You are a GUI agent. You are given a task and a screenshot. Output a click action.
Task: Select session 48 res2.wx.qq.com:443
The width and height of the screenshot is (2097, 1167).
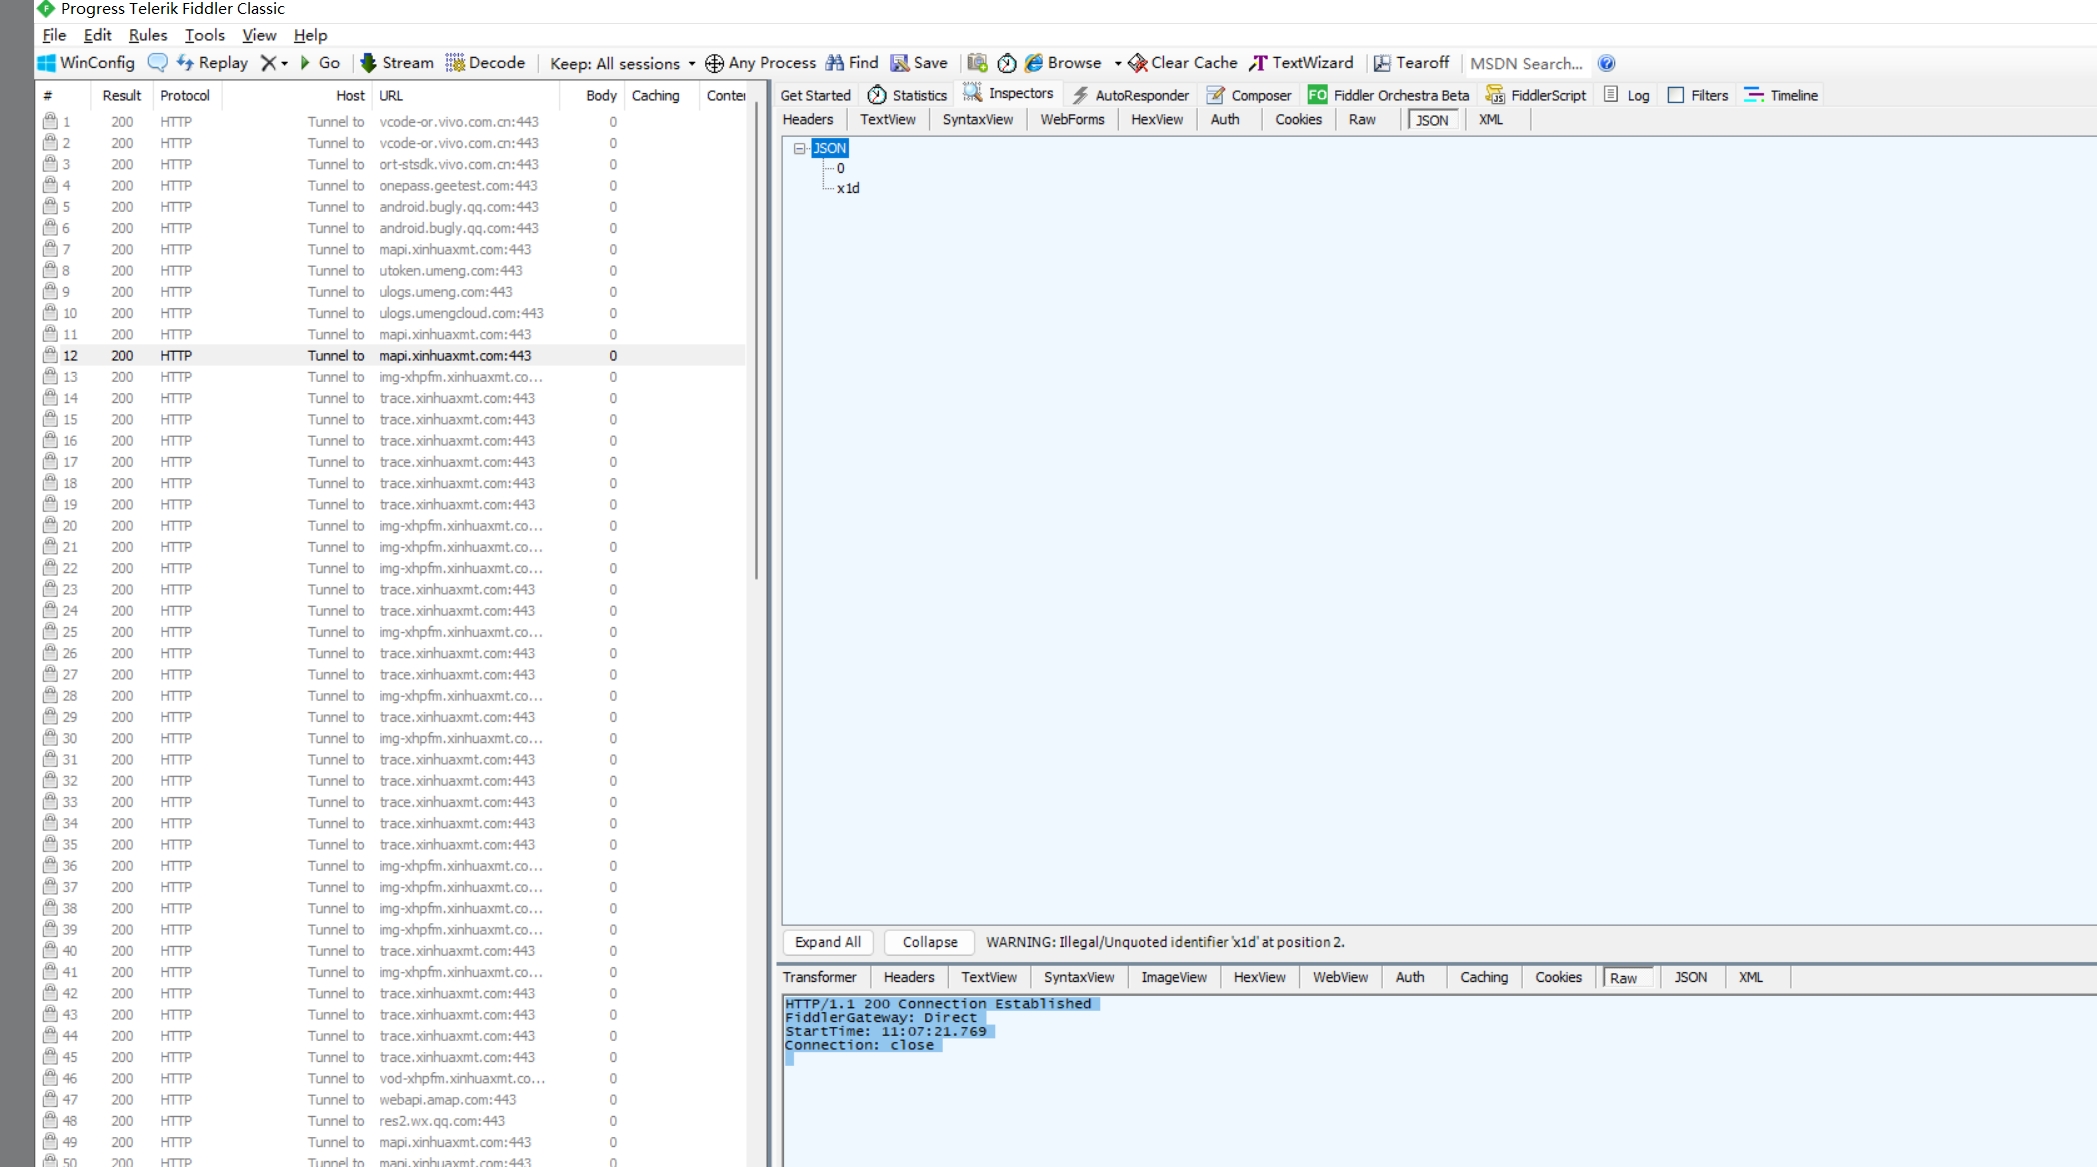390,1121
